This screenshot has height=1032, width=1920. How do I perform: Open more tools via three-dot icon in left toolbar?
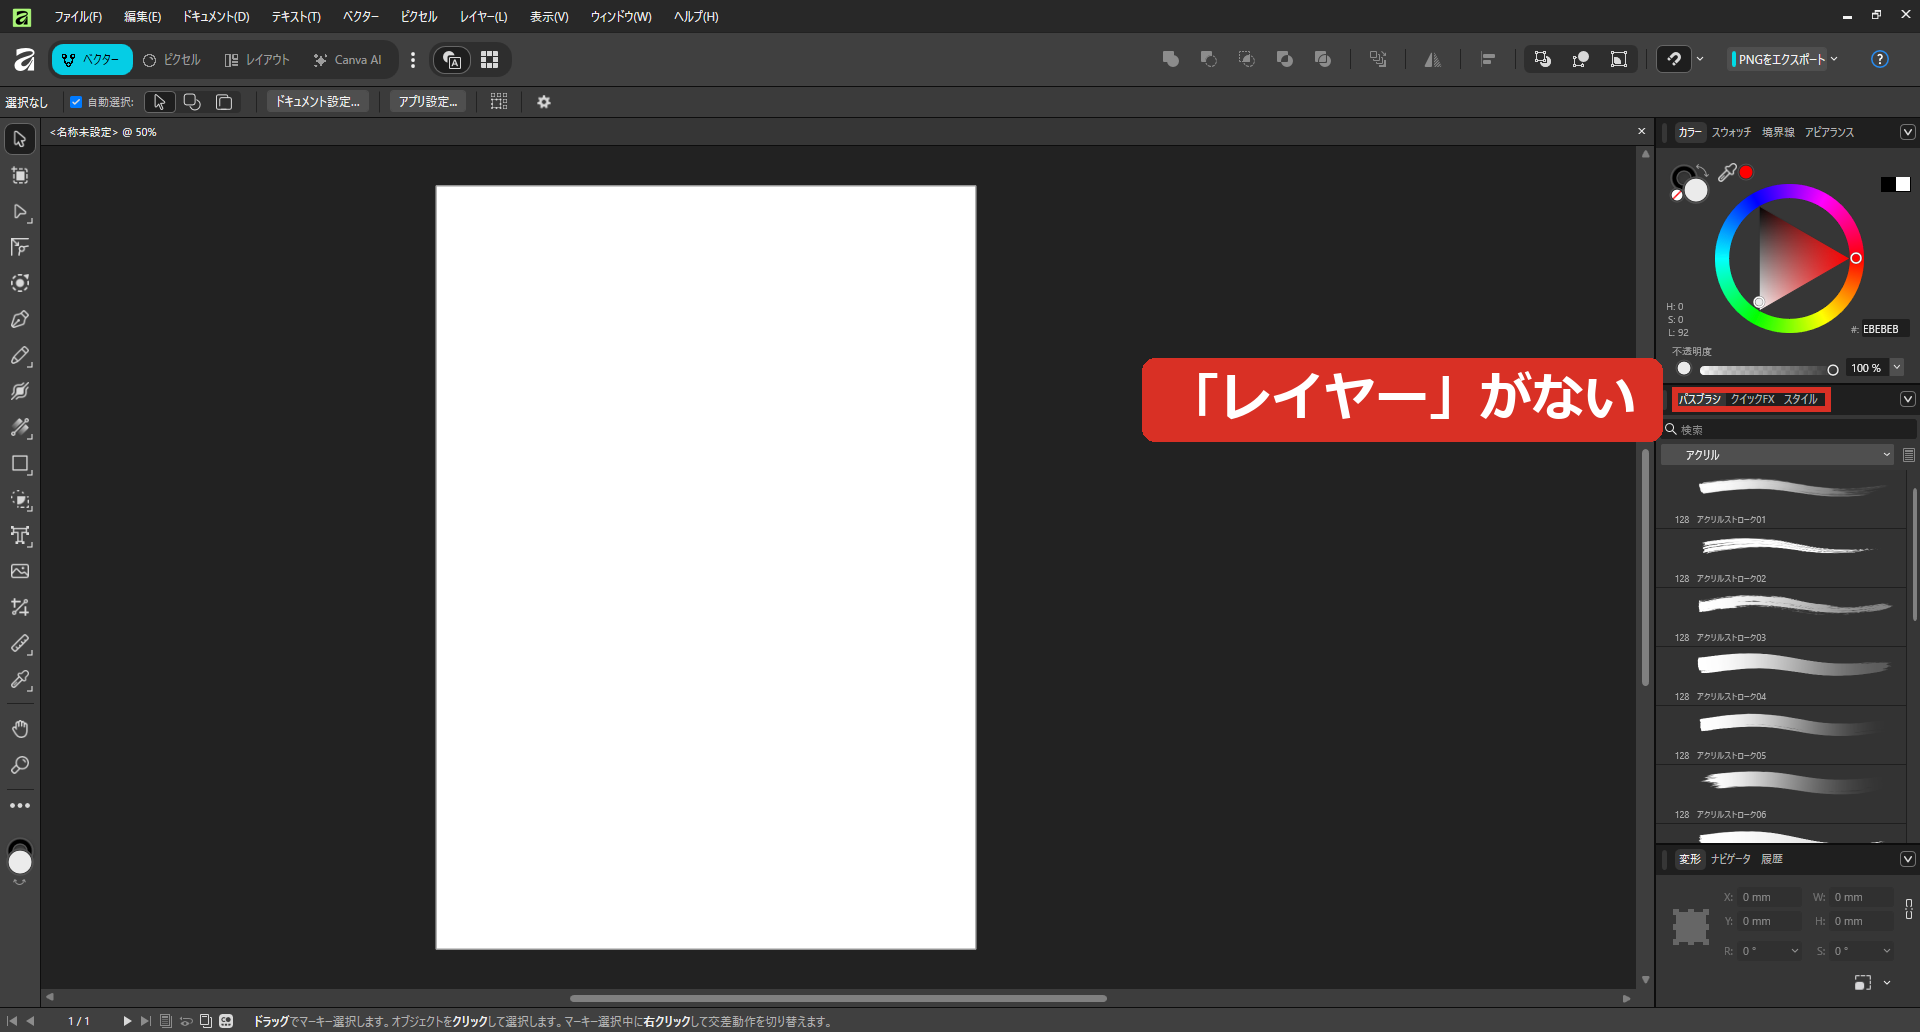click(20, 805)
